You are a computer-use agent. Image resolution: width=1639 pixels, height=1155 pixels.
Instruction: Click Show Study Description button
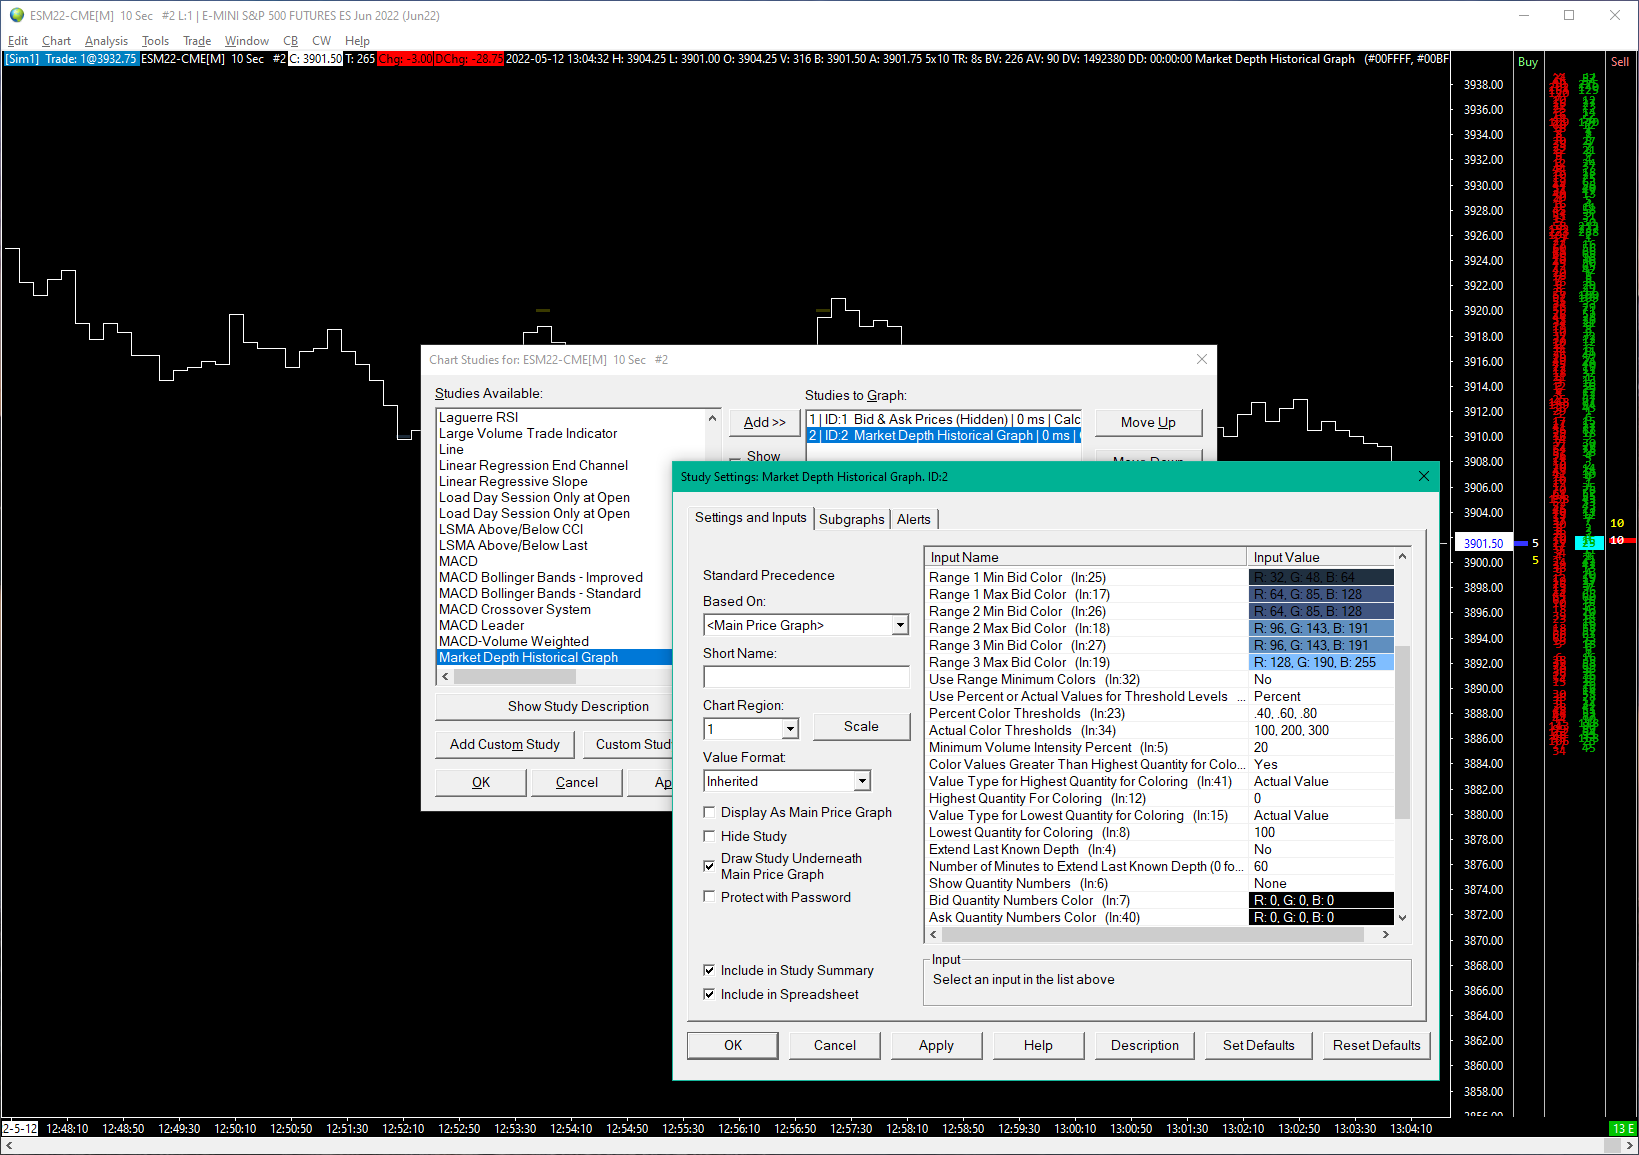pos(555,706)
